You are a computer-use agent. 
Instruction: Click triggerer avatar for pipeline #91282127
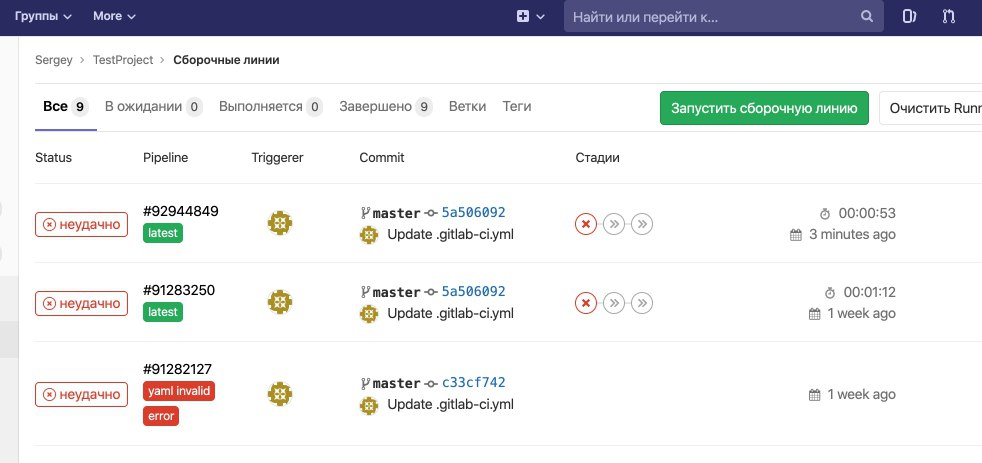[x=280, y=394]
